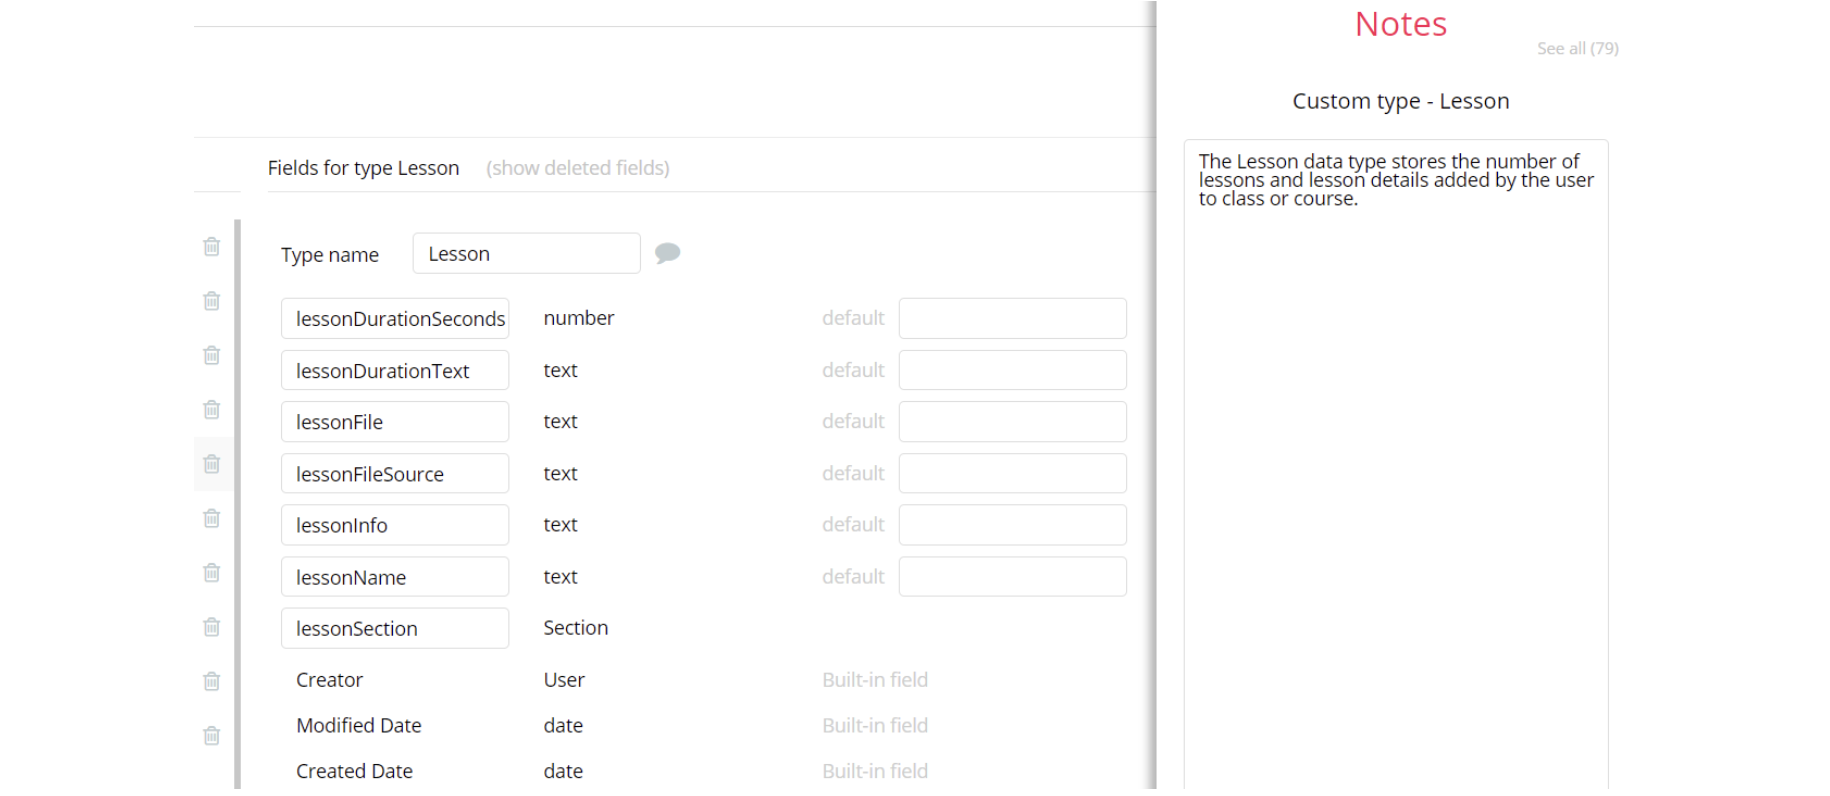Focus the Type name field containing Lesson
This screenshot has width=1830, height=796.
click(x=526, y=254)
